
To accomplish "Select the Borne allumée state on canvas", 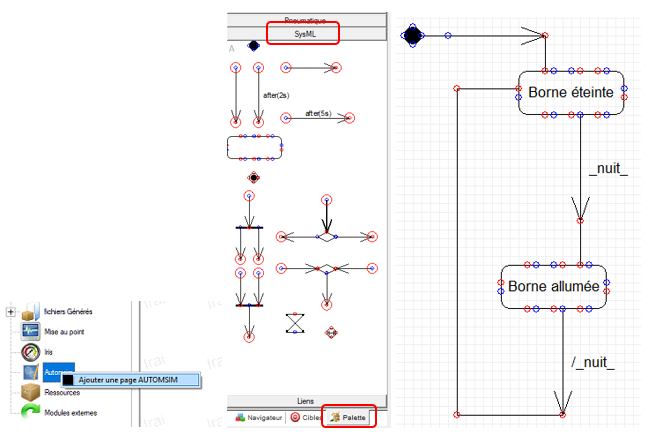I will 553,285.
